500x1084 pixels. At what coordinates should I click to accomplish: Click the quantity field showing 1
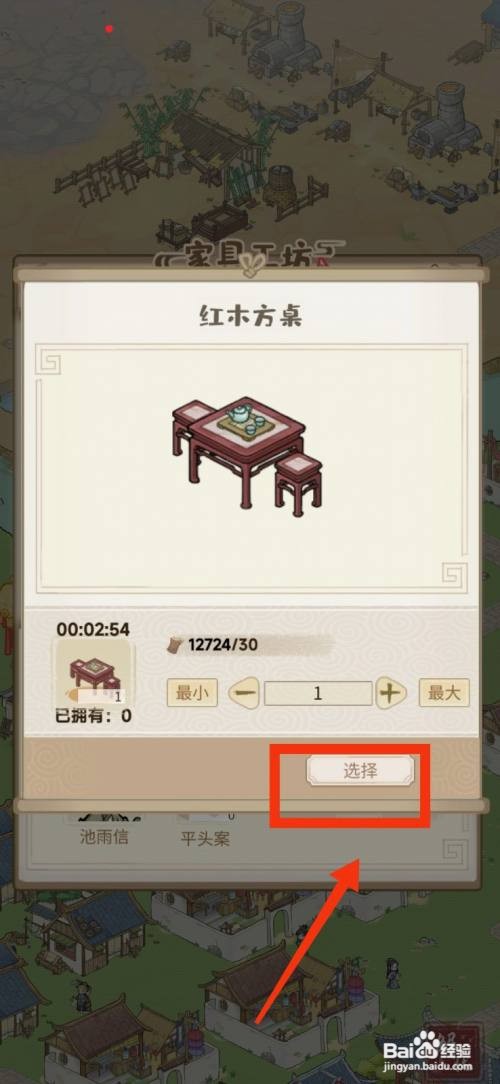318,693
